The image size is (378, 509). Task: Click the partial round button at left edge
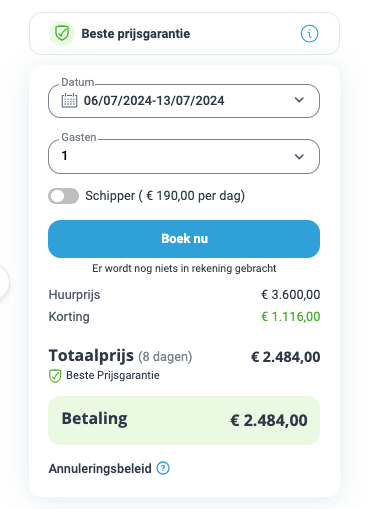point(3,282)
